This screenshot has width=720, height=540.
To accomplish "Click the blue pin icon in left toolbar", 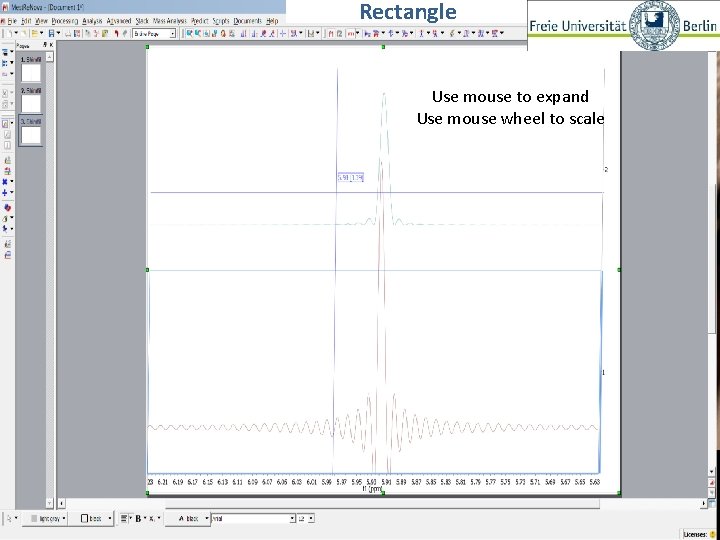I will tap(5, 229).
